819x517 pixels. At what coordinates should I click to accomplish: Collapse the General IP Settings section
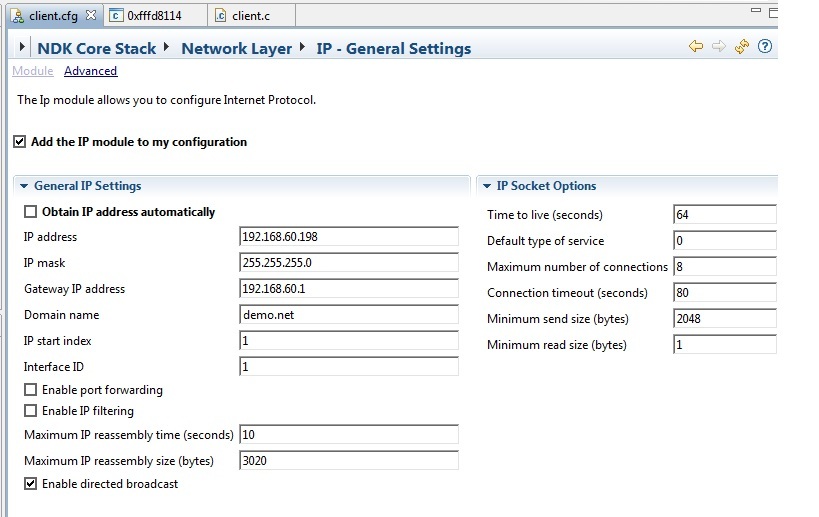(x=24, y=186)
